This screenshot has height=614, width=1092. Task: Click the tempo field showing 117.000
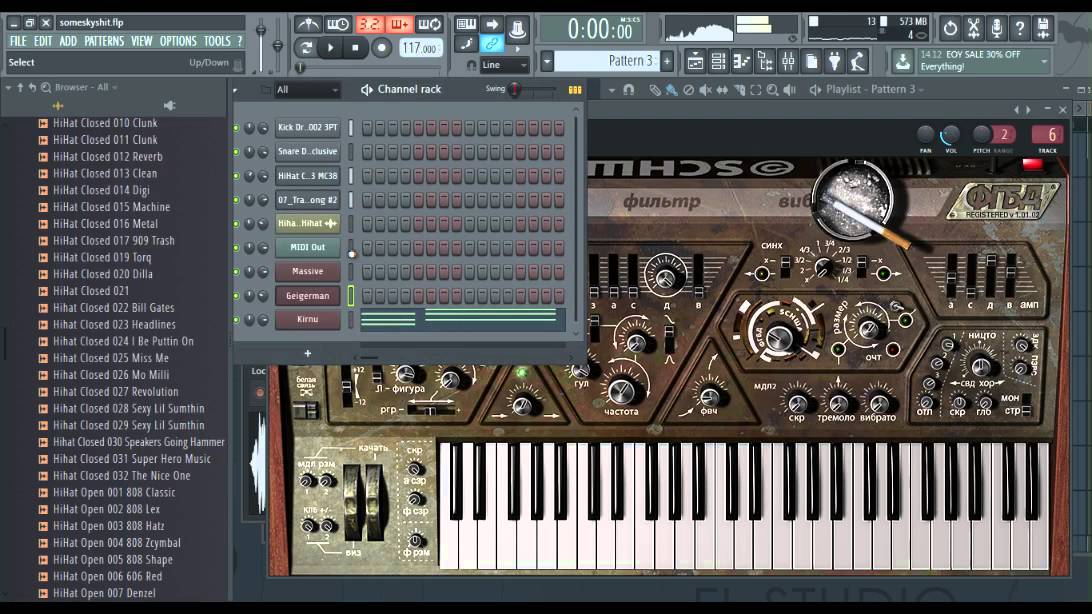pos(420,49)
